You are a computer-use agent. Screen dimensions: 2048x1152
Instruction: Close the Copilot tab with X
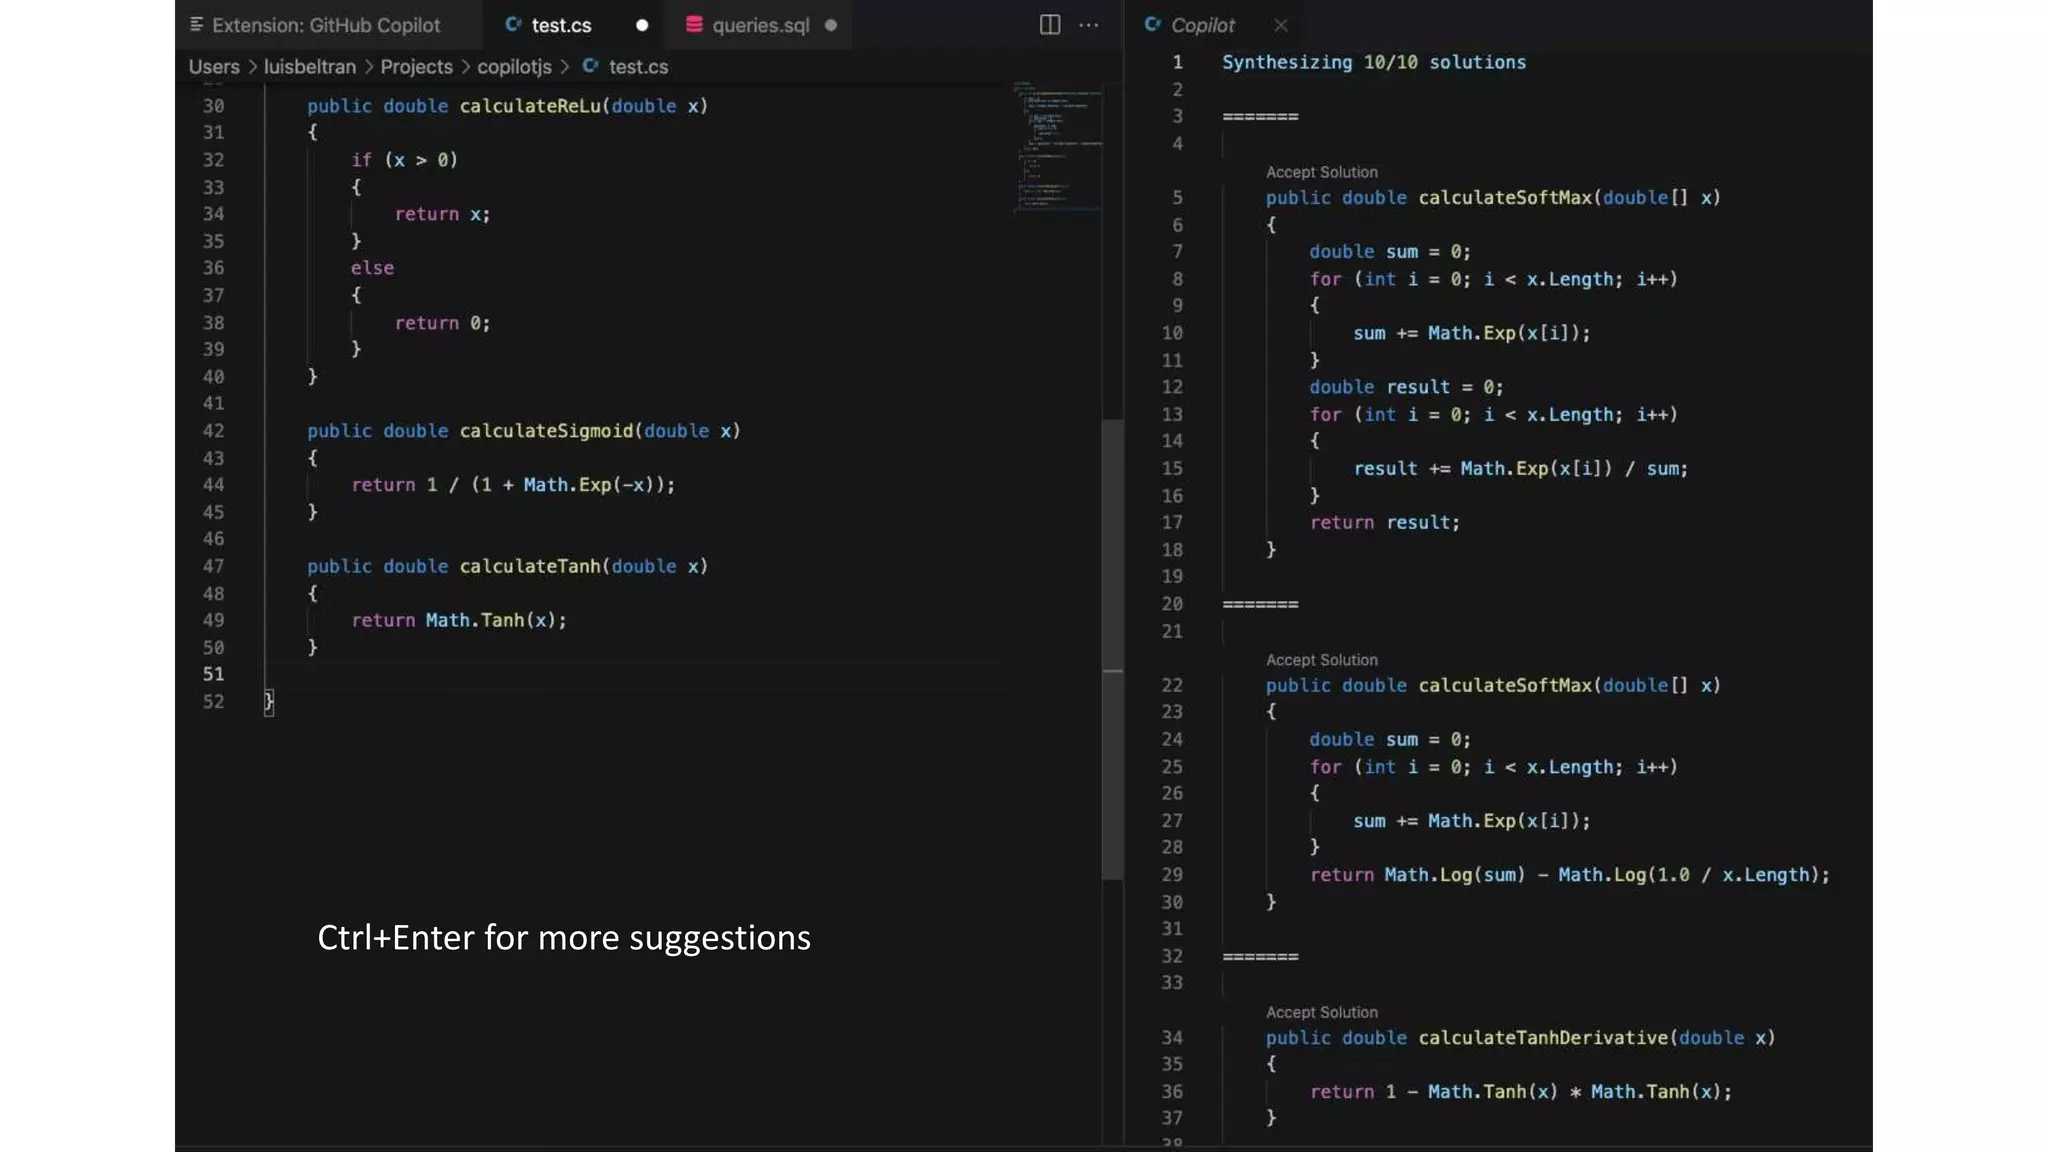point(1281,25)
